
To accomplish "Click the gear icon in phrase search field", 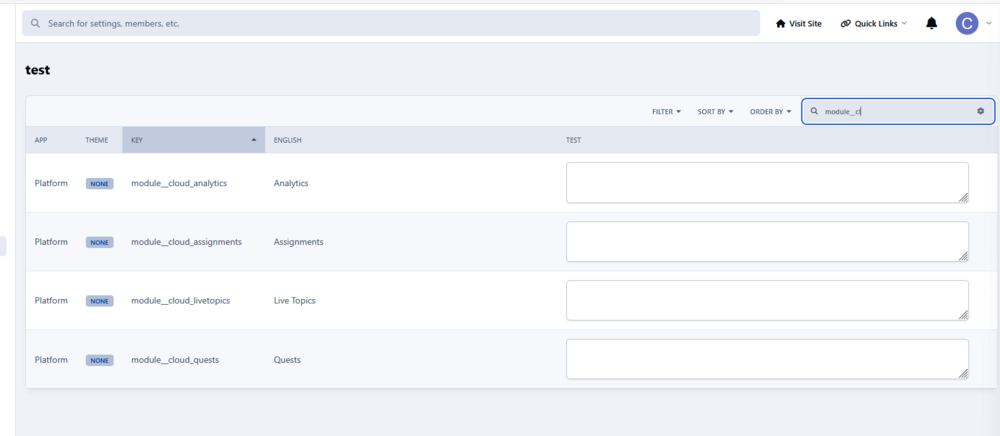I will [x=980, y=111].
